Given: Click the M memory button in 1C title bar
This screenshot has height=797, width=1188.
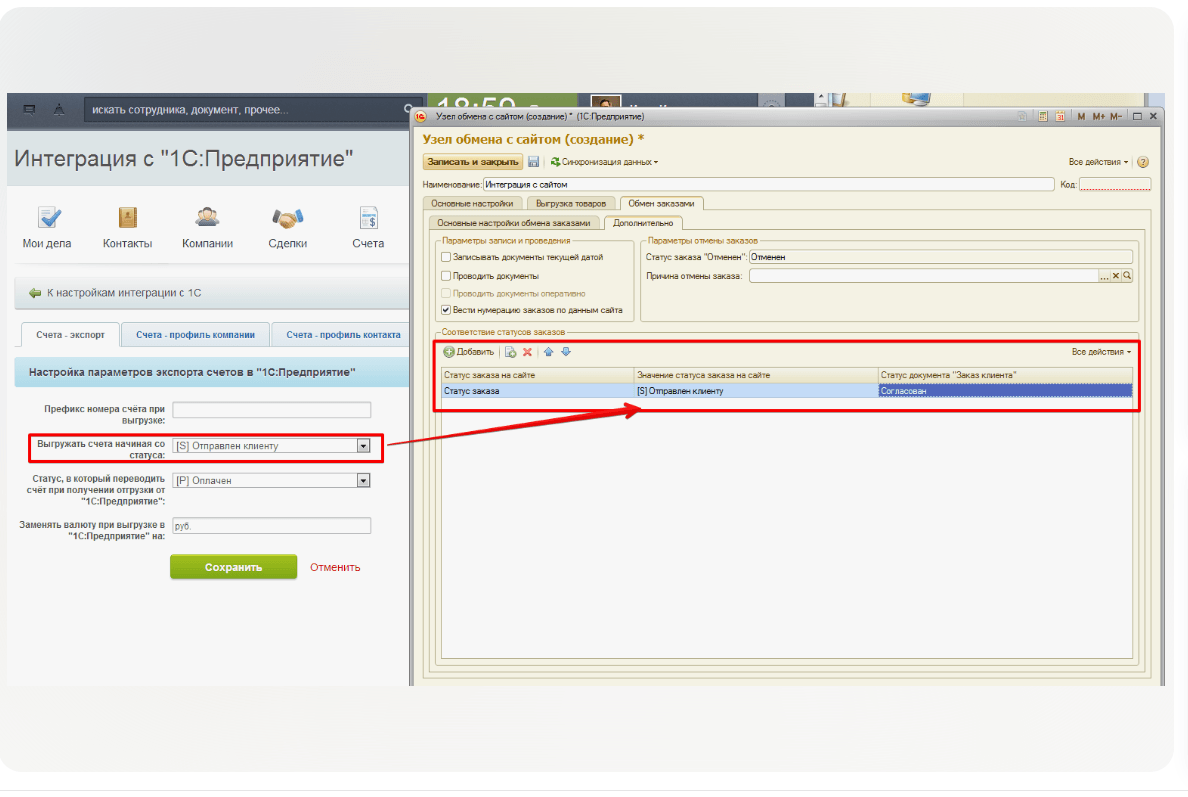Looking at the screenshot, I should point(1081,117).
